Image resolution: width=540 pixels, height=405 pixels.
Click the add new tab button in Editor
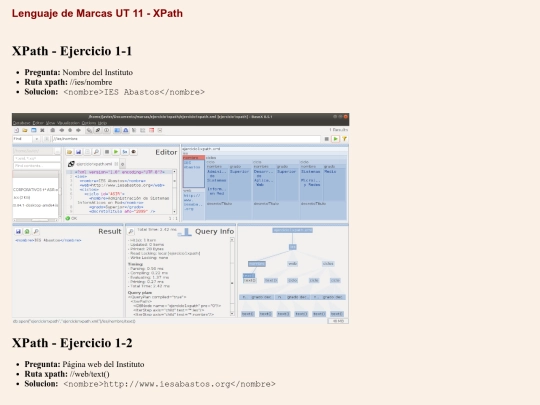click(x=123, y=164)
